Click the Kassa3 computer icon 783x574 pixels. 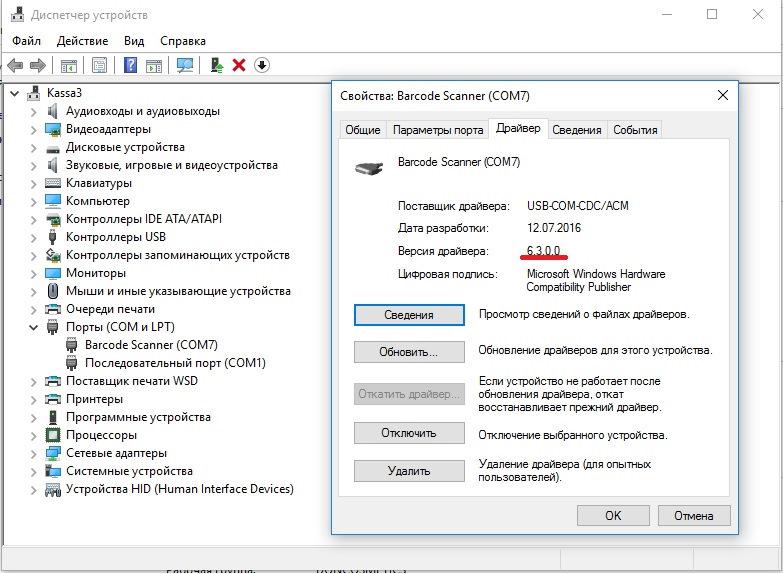pyautogui.click(x=34, y=92)
